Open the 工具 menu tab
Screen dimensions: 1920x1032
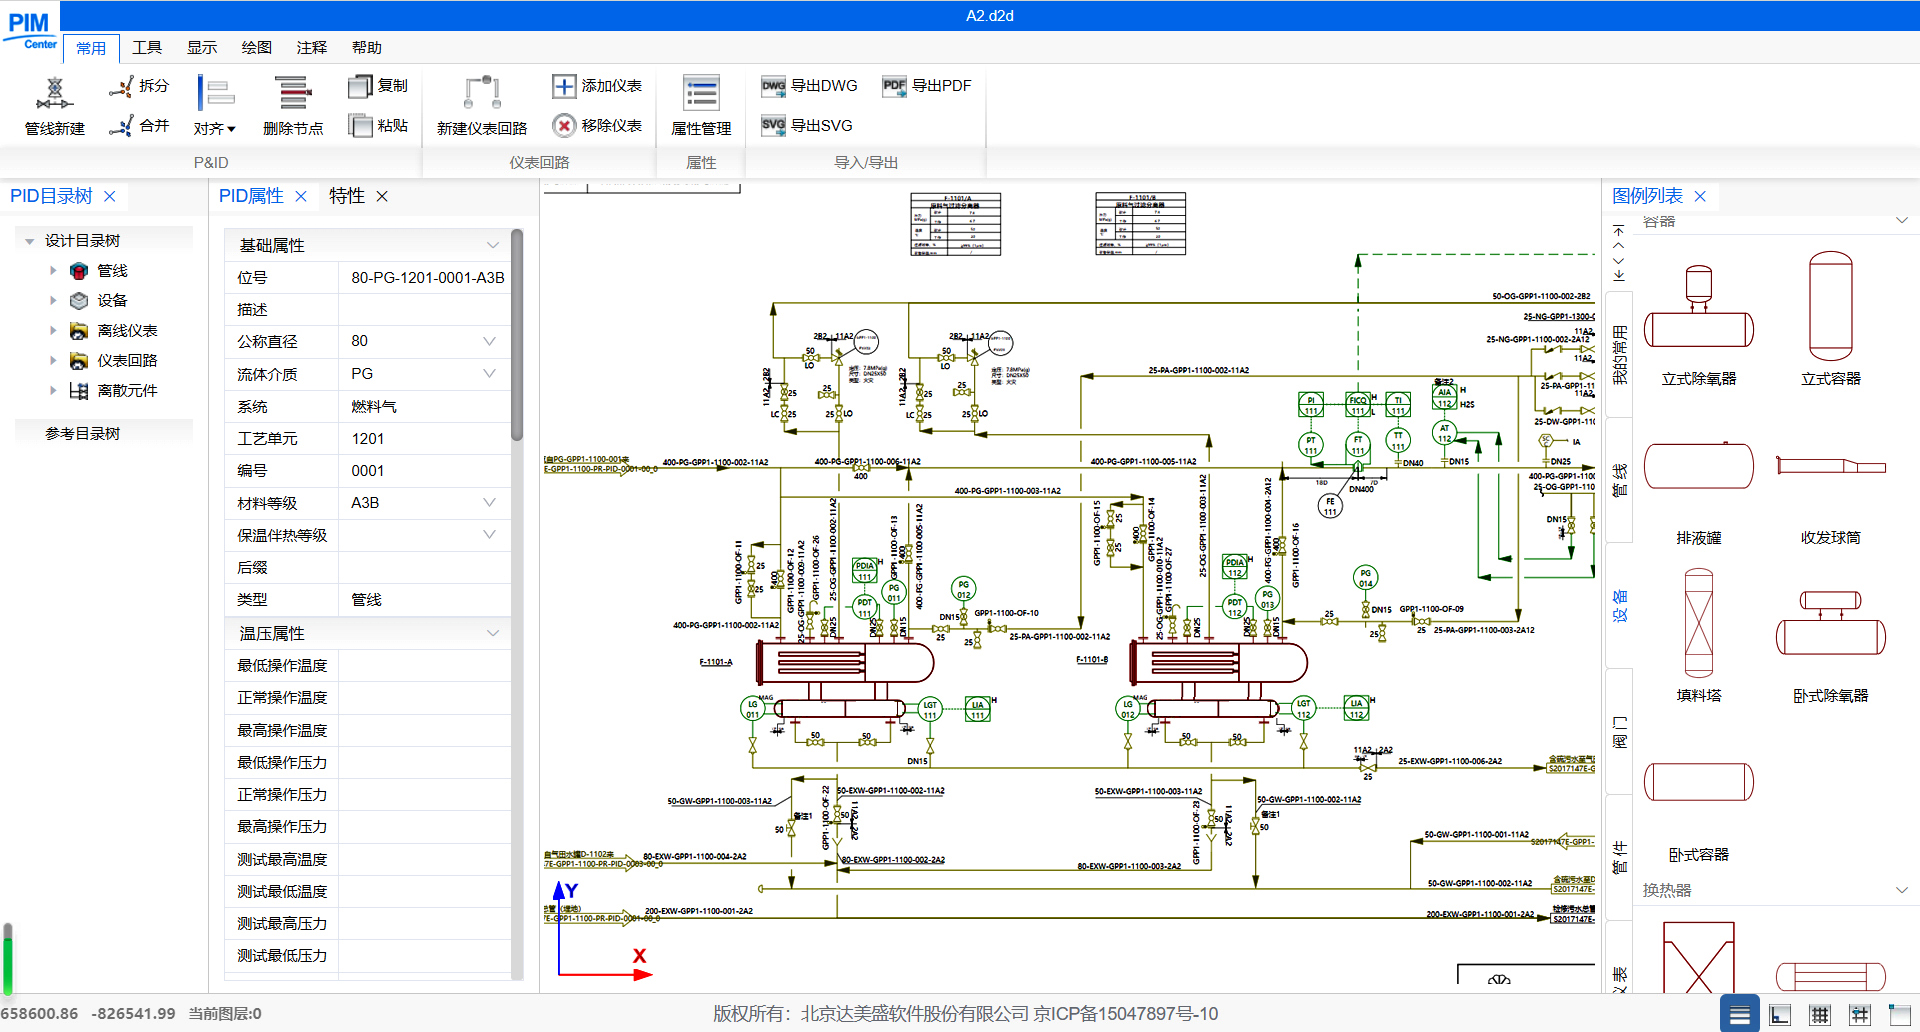(x=147, y=48)
